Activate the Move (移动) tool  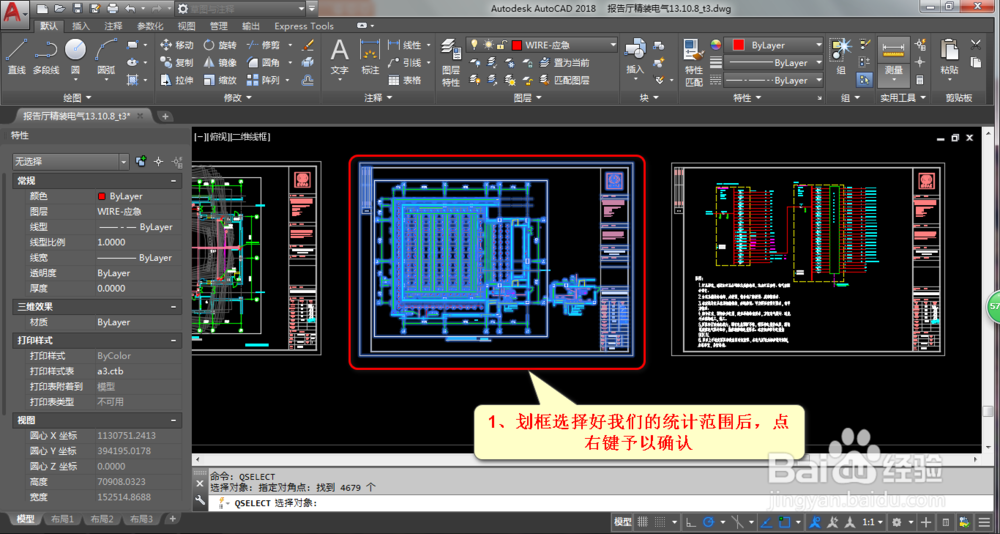(x=177, y=45)
